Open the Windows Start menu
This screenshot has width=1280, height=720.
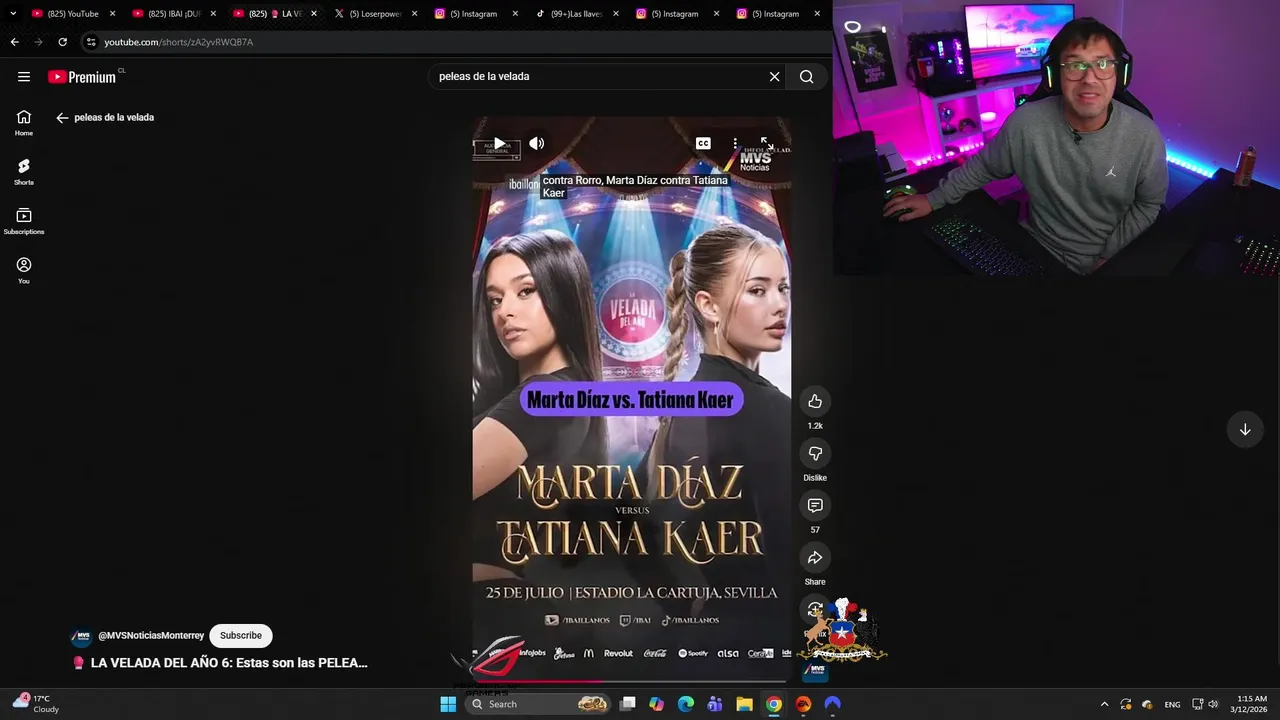tap(448, 704)
